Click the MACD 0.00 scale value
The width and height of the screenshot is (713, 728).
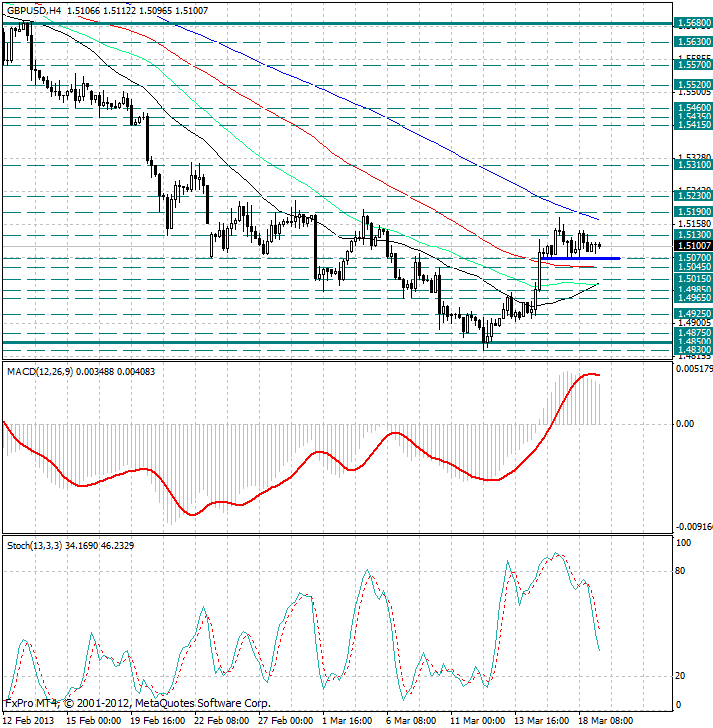685,423
